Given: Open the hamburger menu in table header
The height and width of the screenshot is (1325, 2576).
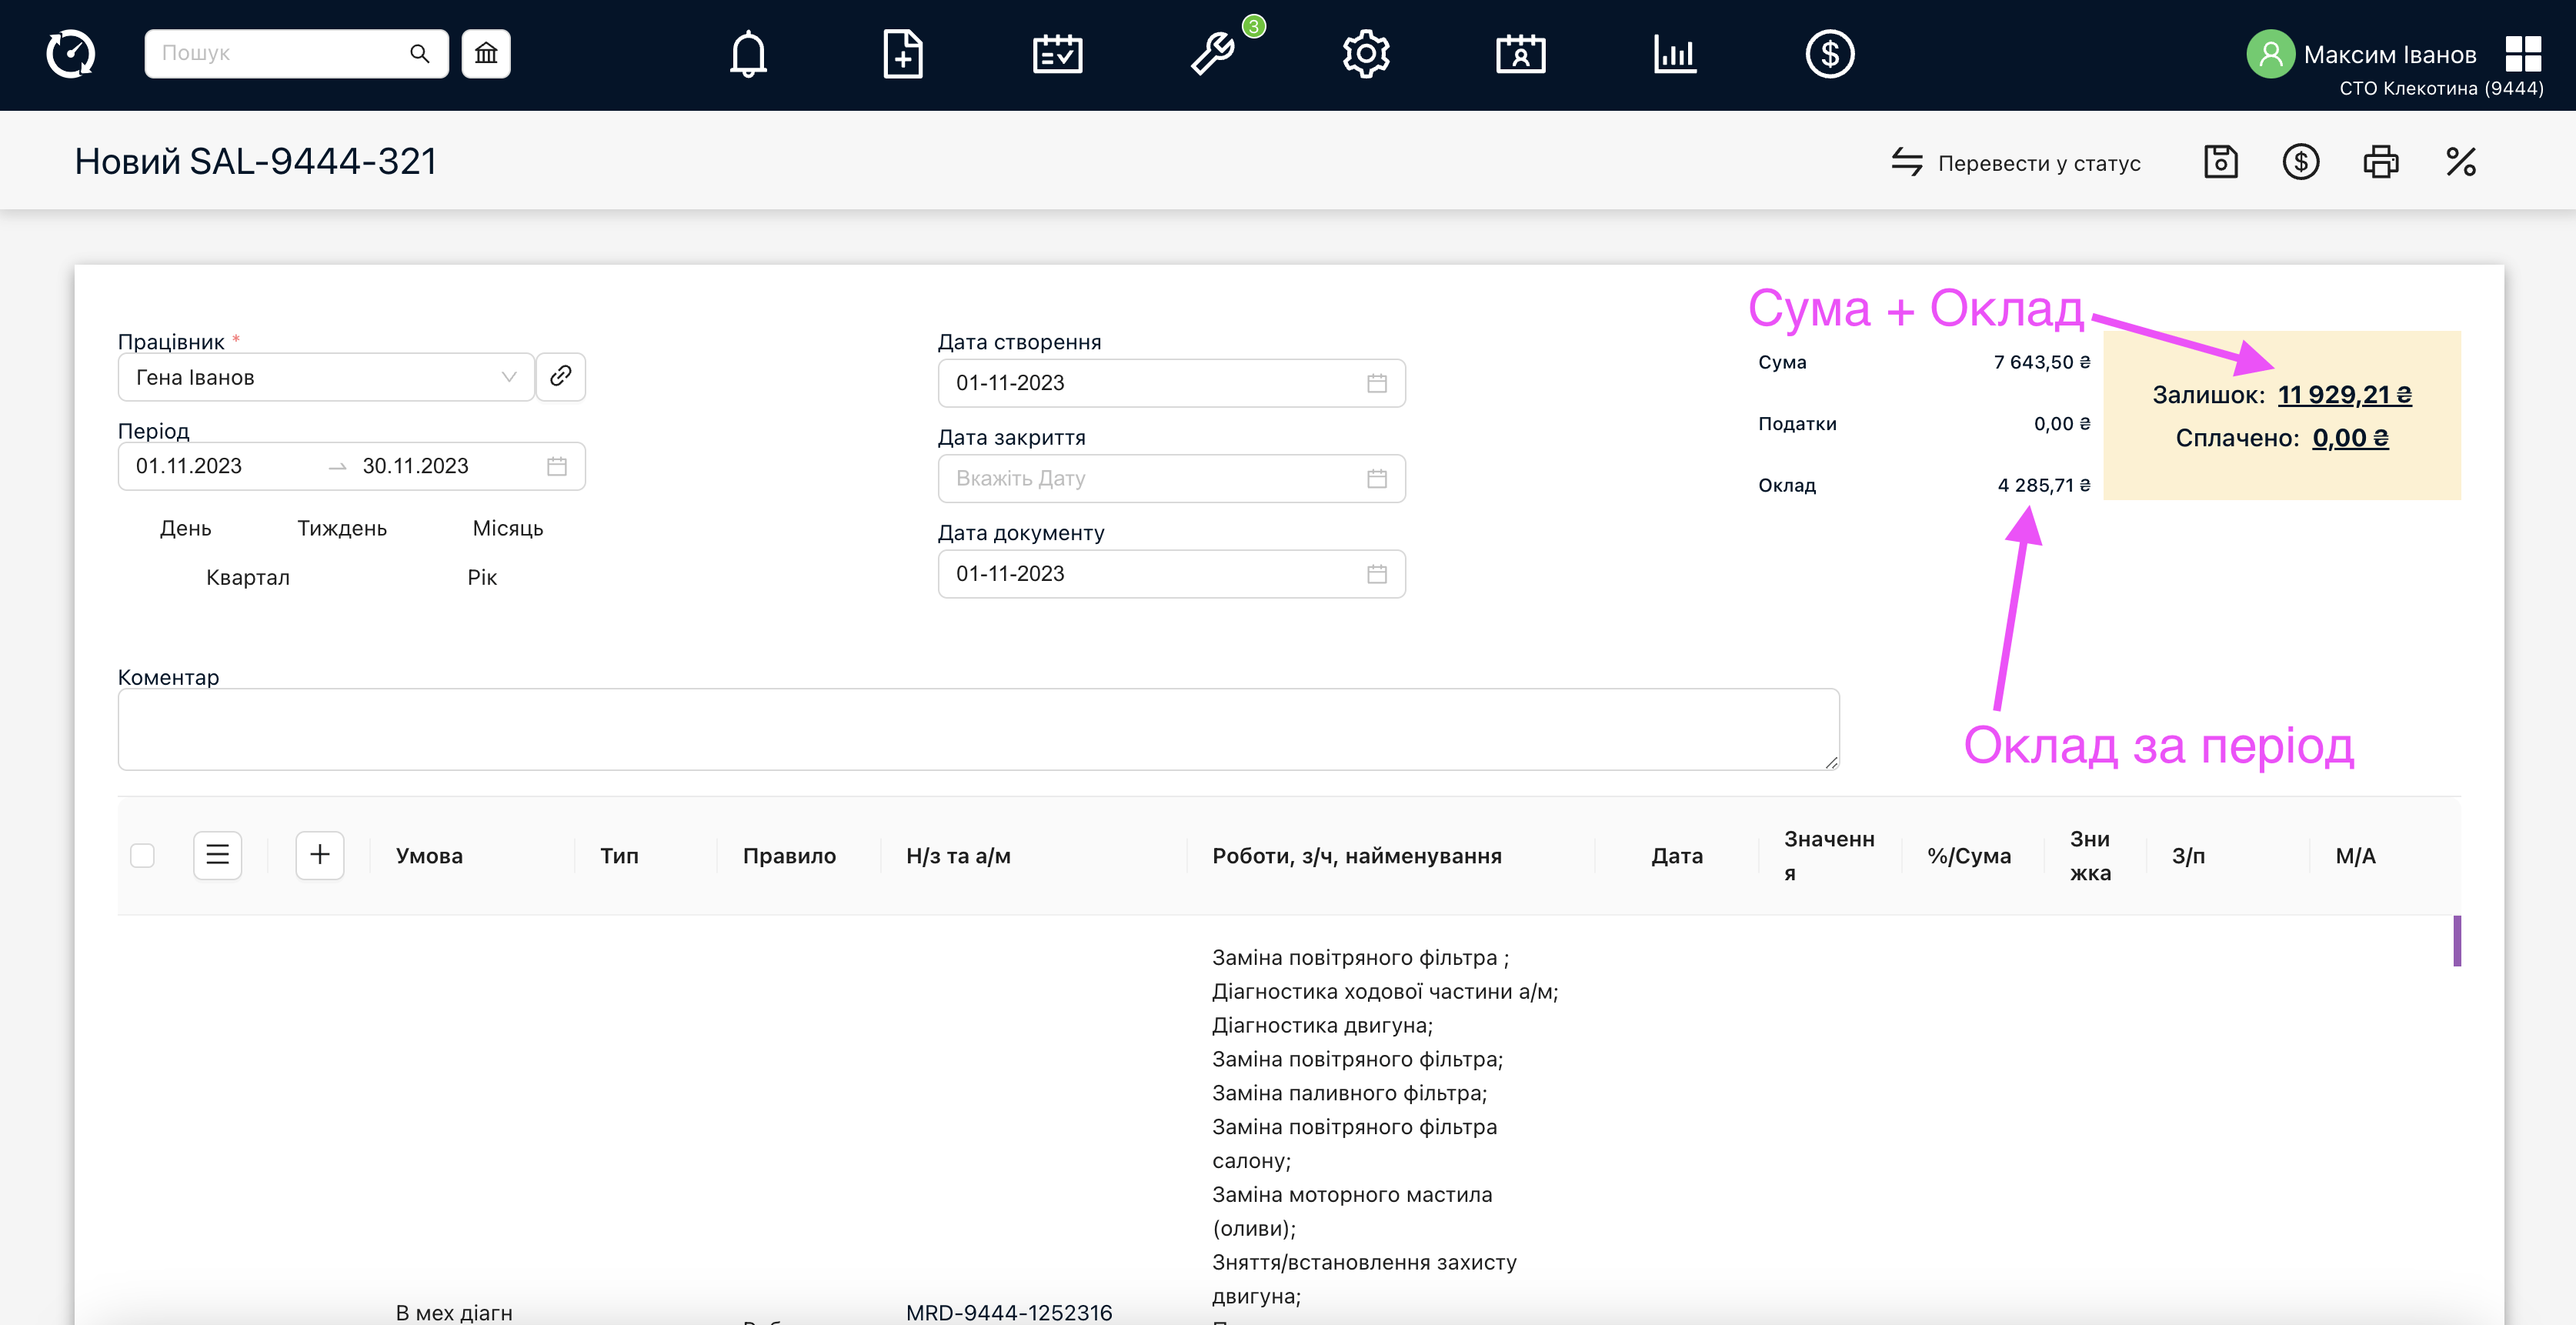Looking at the screenshot, I should coord(217,856).
